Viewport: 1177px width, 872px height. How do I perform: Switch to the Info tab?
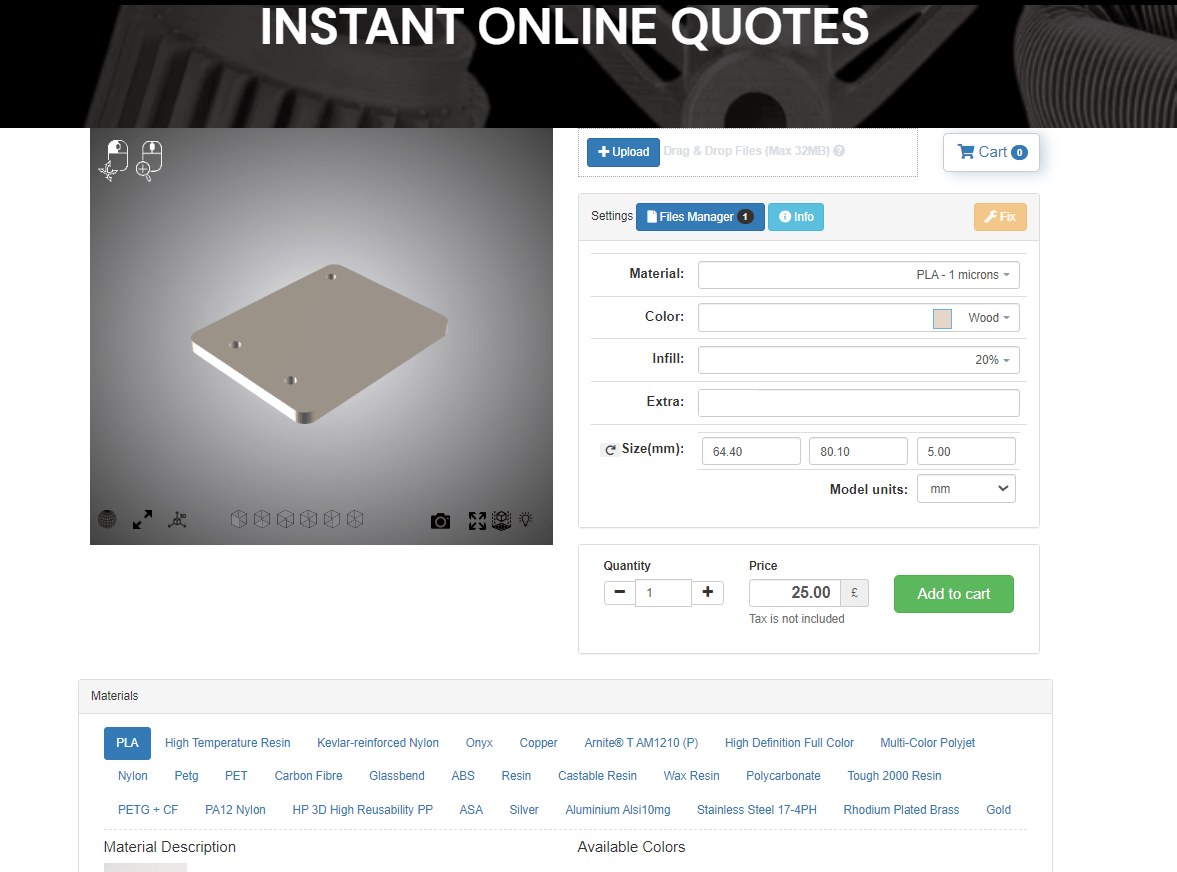click(x=796, y=216)
